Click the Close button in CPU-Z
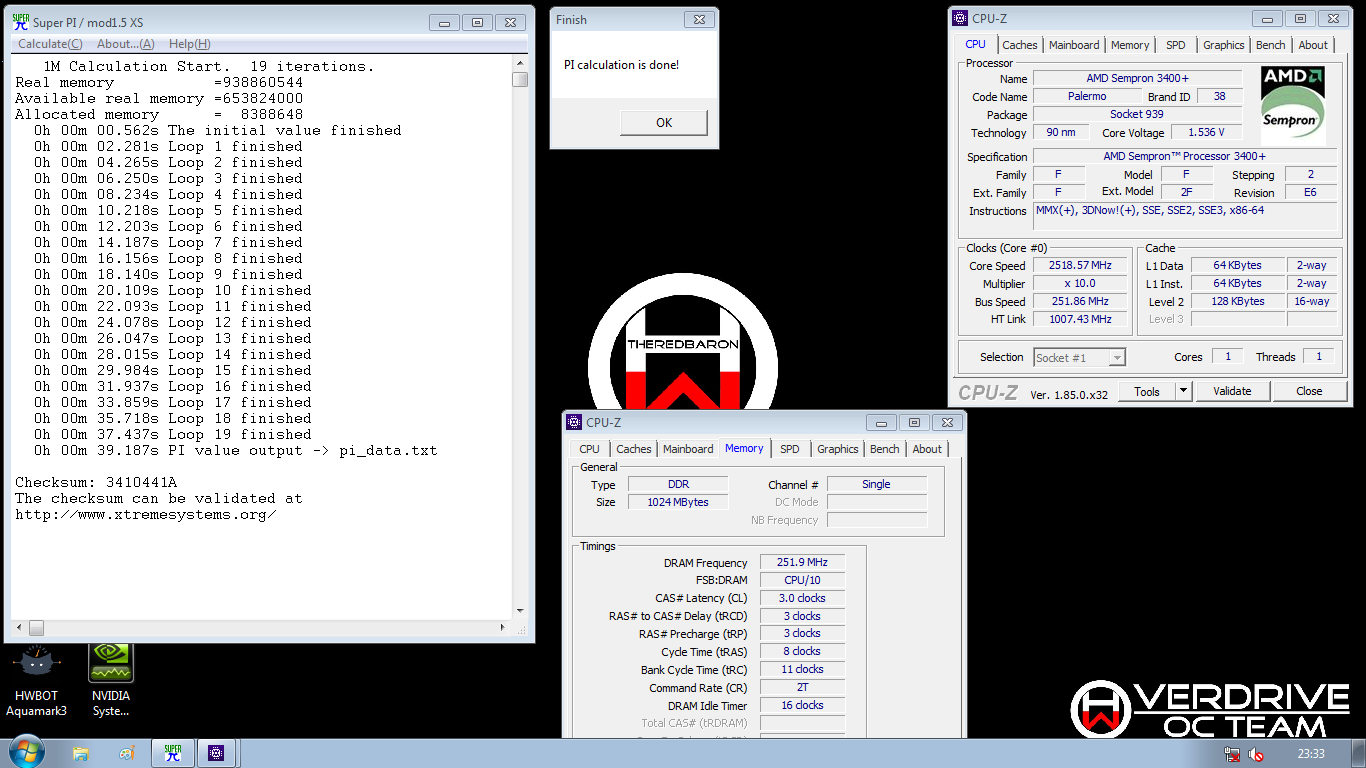The height and width of the screenshot is (768, 1366). [x=1309, y=391]
